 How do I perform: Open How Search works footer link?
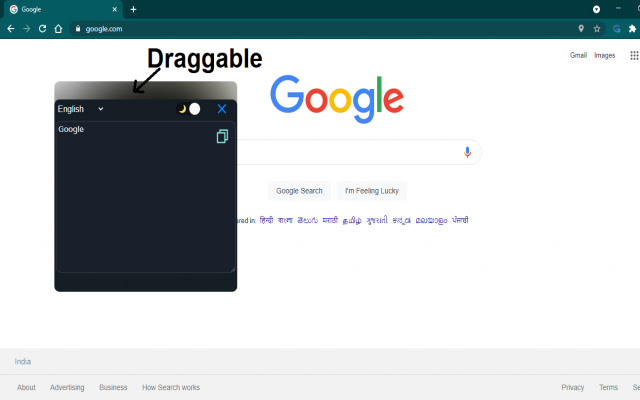pos(171,387)
